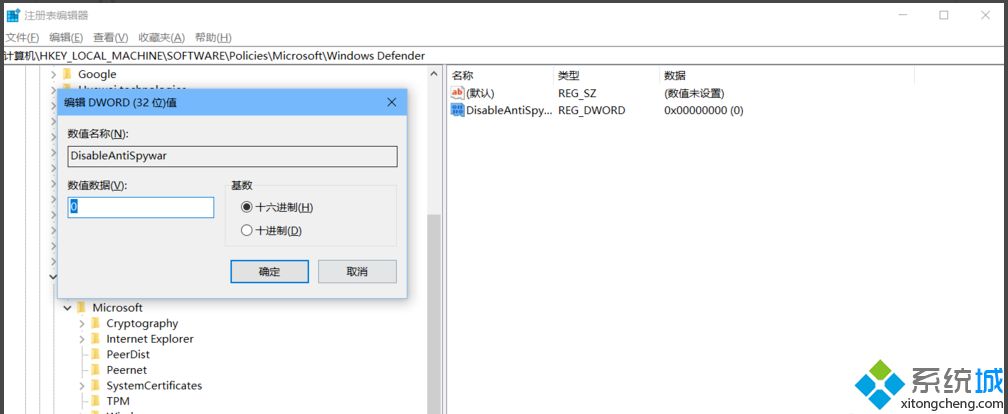Open the 收藏夹(A) menu
Screen dimensions: 1008x414
pyautogui.click(x=161, y=38)
